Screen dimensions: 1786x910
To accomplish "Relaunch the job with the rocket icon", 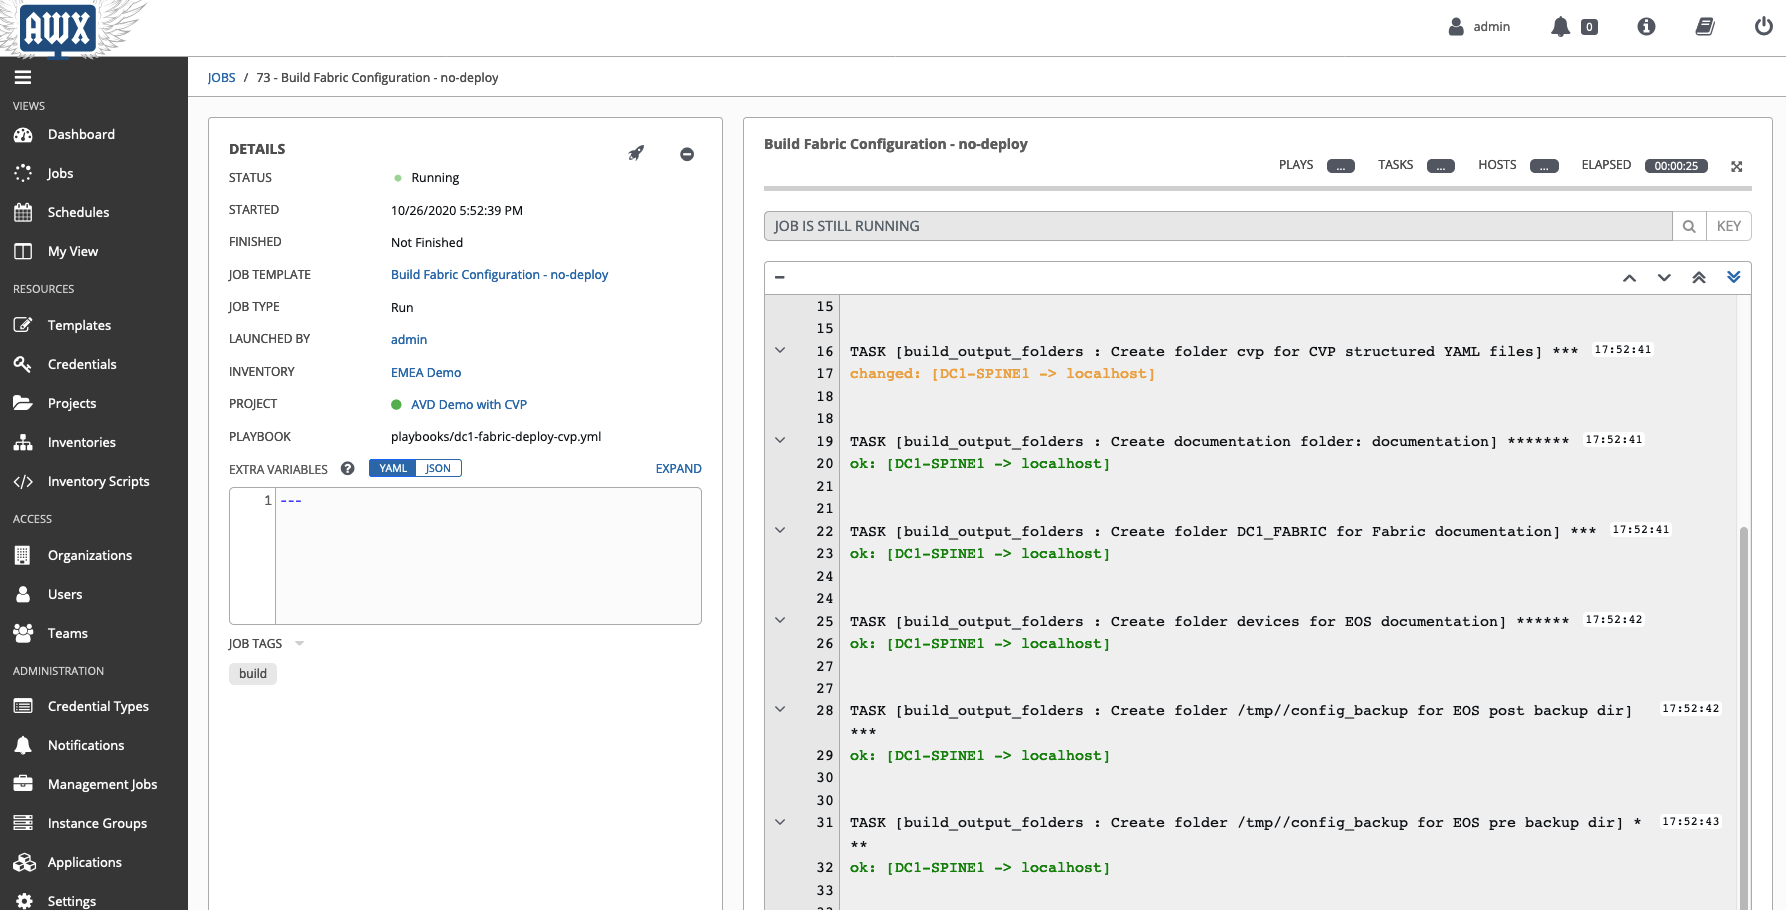I will 636,153.
